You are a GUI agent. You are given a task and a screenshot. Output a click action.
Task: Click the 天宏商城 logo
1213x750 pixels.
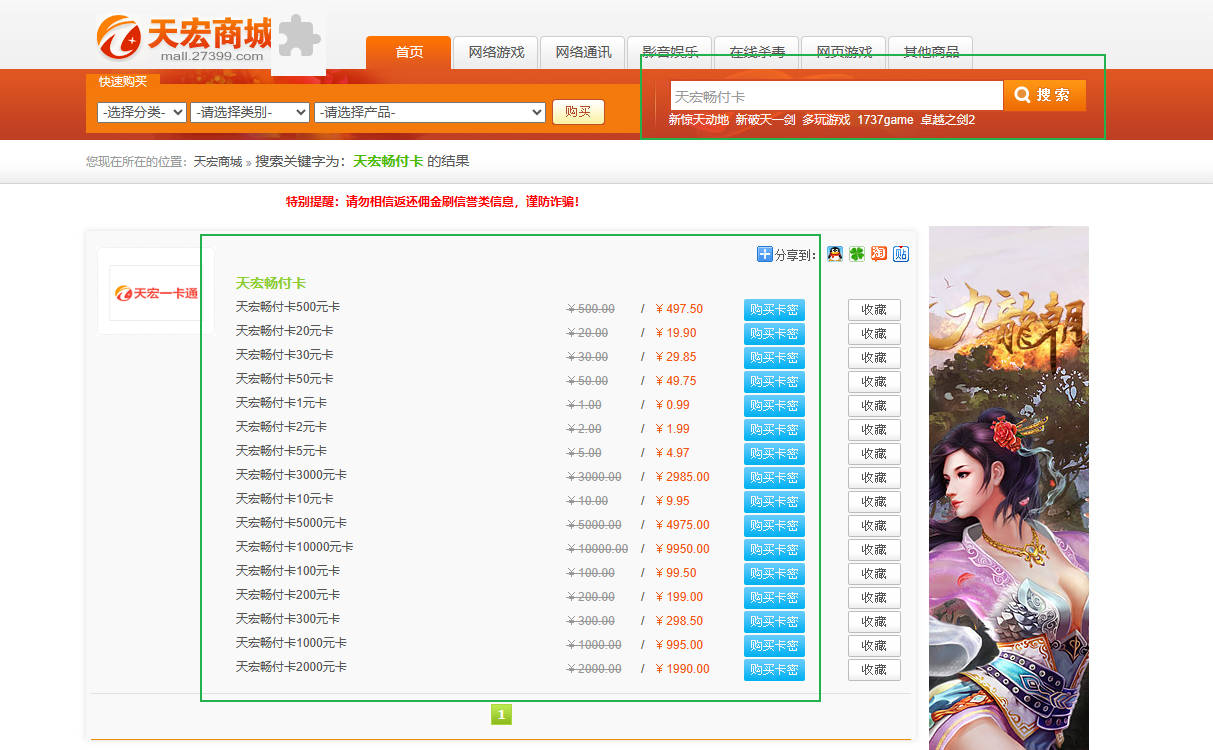(185, 37)
